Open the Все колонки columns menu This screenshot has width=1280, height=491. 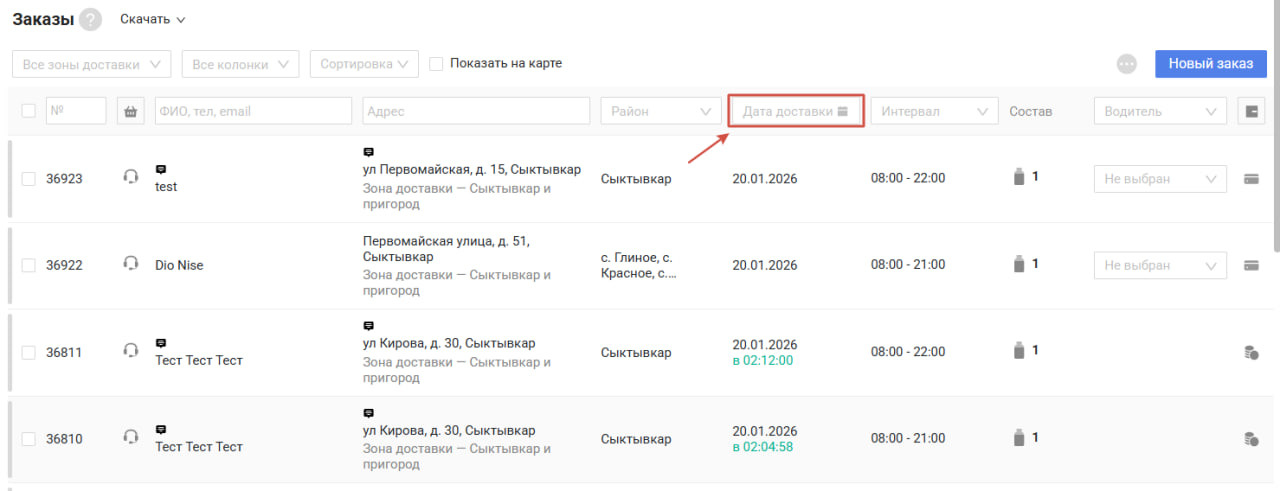click(240, 64)
